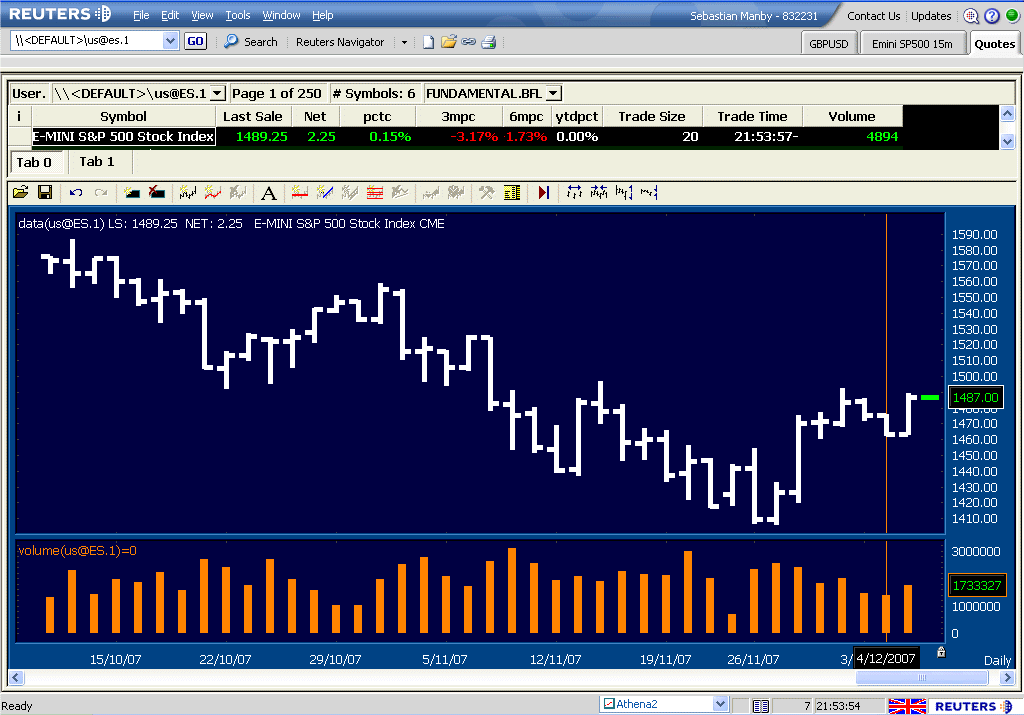Jump to latest bar red arrow
The height and width of the screenshot is (715, 1024).
(543, 192)
